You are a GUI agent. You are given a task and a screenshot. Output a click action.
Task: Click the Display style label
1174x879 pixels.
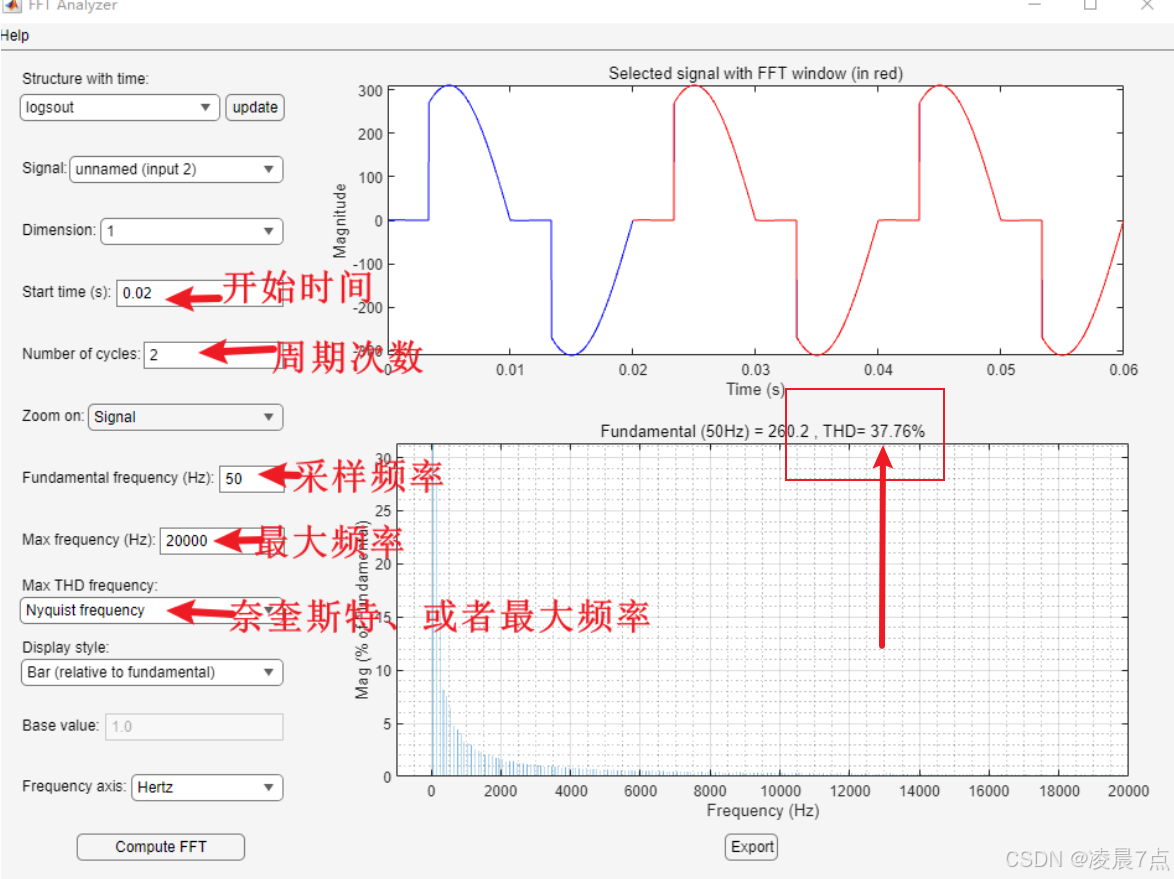pos(65,648)
